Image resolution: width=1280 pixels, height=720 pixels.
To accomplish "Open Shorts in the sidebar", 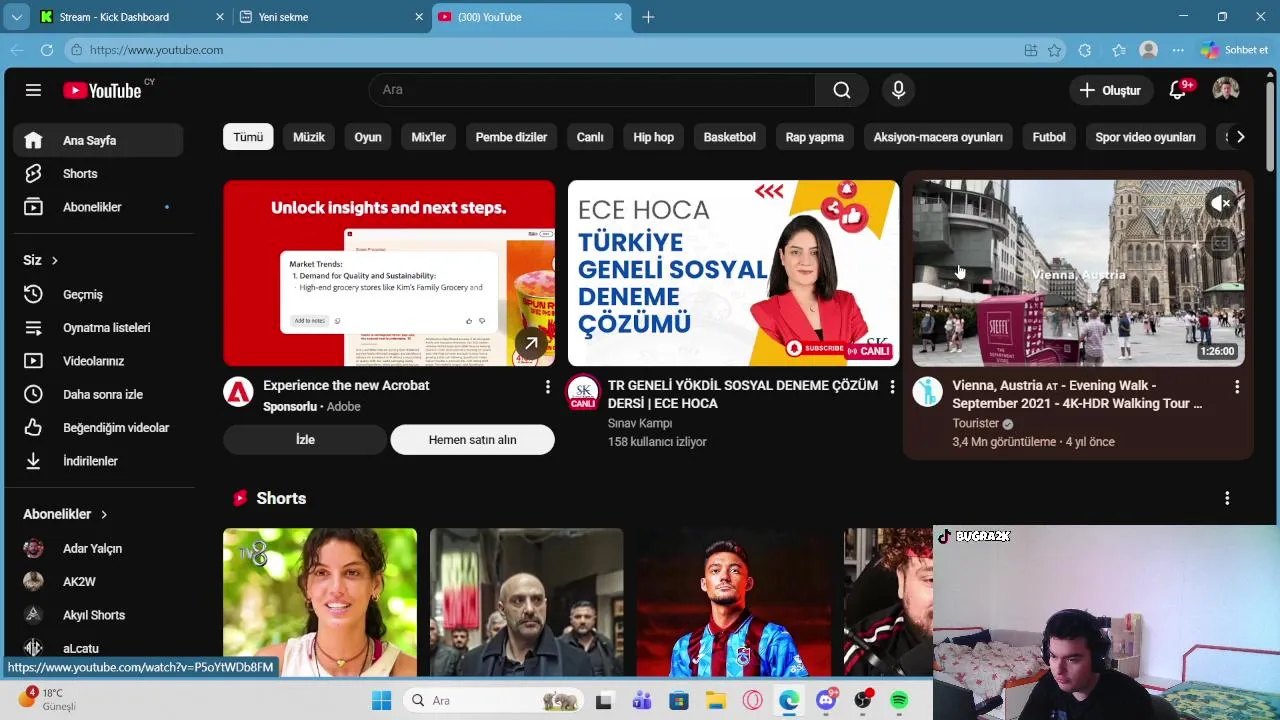I will point(98,174).
